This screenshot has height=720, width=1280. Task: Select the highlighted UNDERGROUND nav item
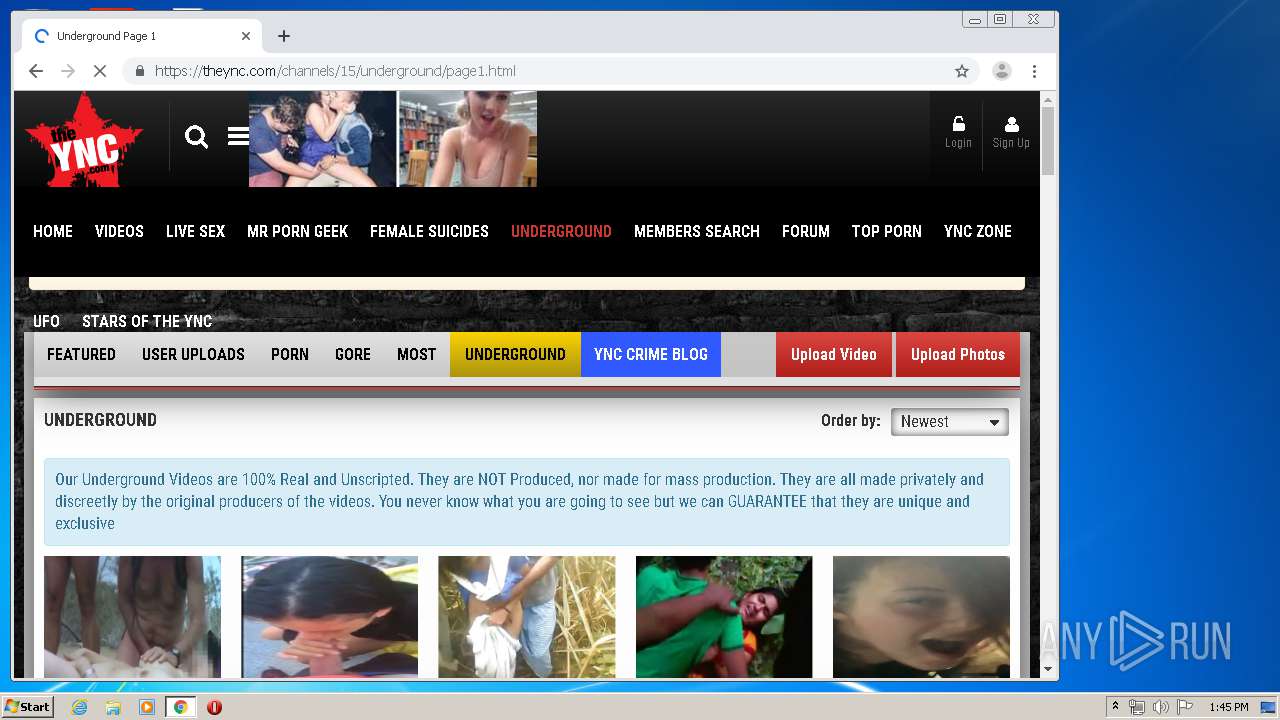point(561,231)
